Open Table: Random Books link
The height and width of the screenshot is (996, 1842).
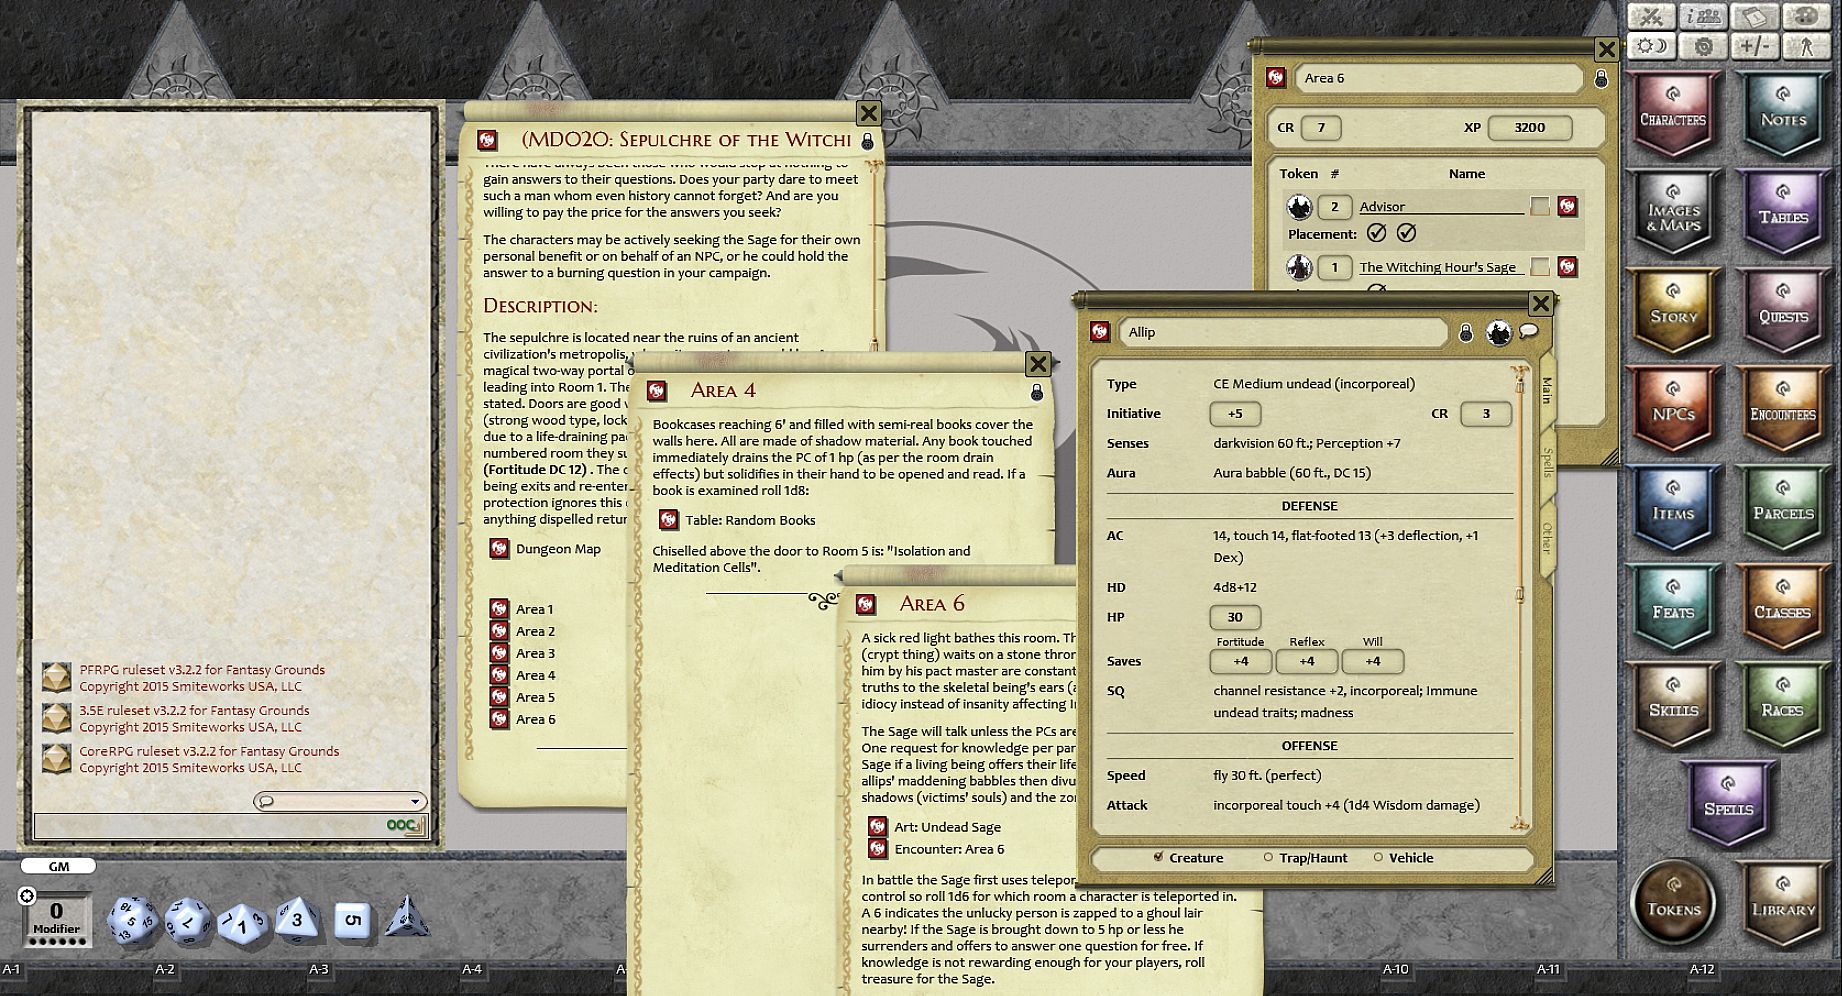669,520
